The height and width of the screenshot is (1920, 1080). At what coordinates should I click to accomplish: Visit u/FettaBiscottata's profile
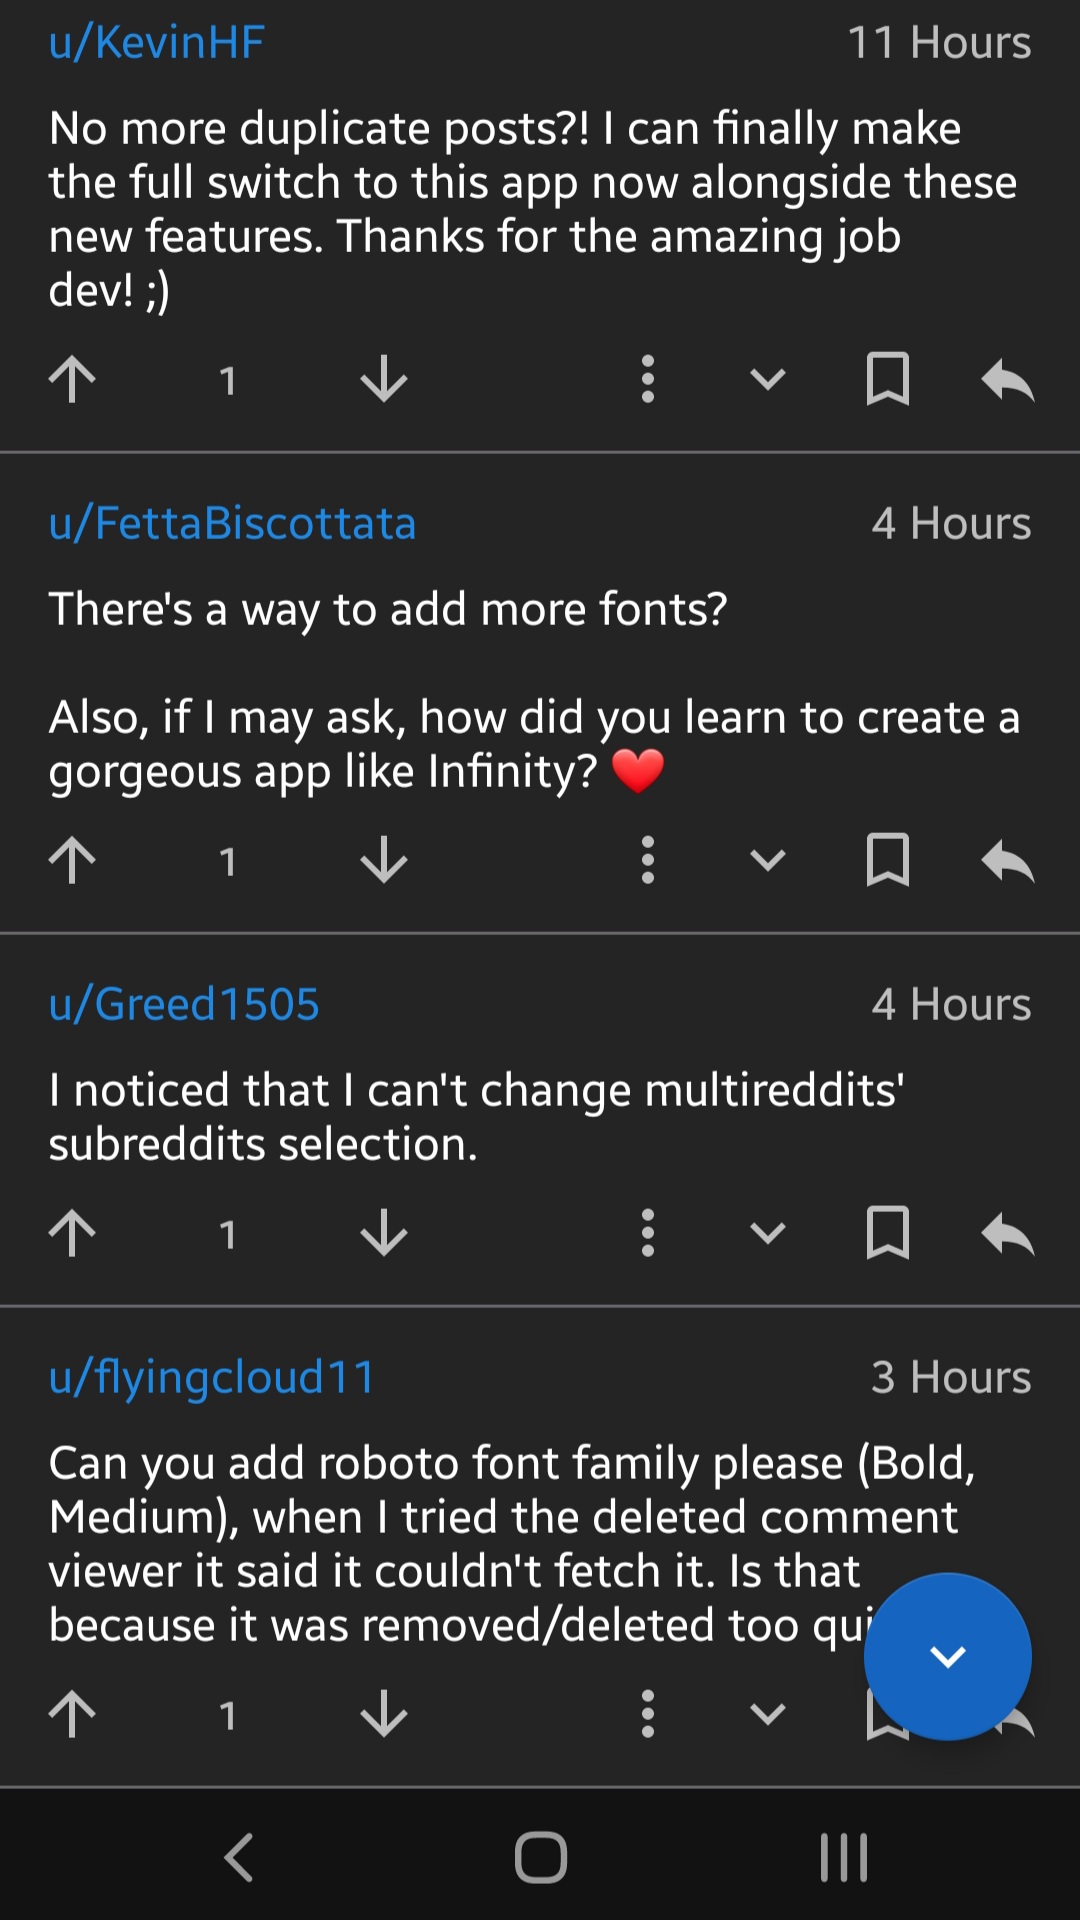[x=233, y=523]
